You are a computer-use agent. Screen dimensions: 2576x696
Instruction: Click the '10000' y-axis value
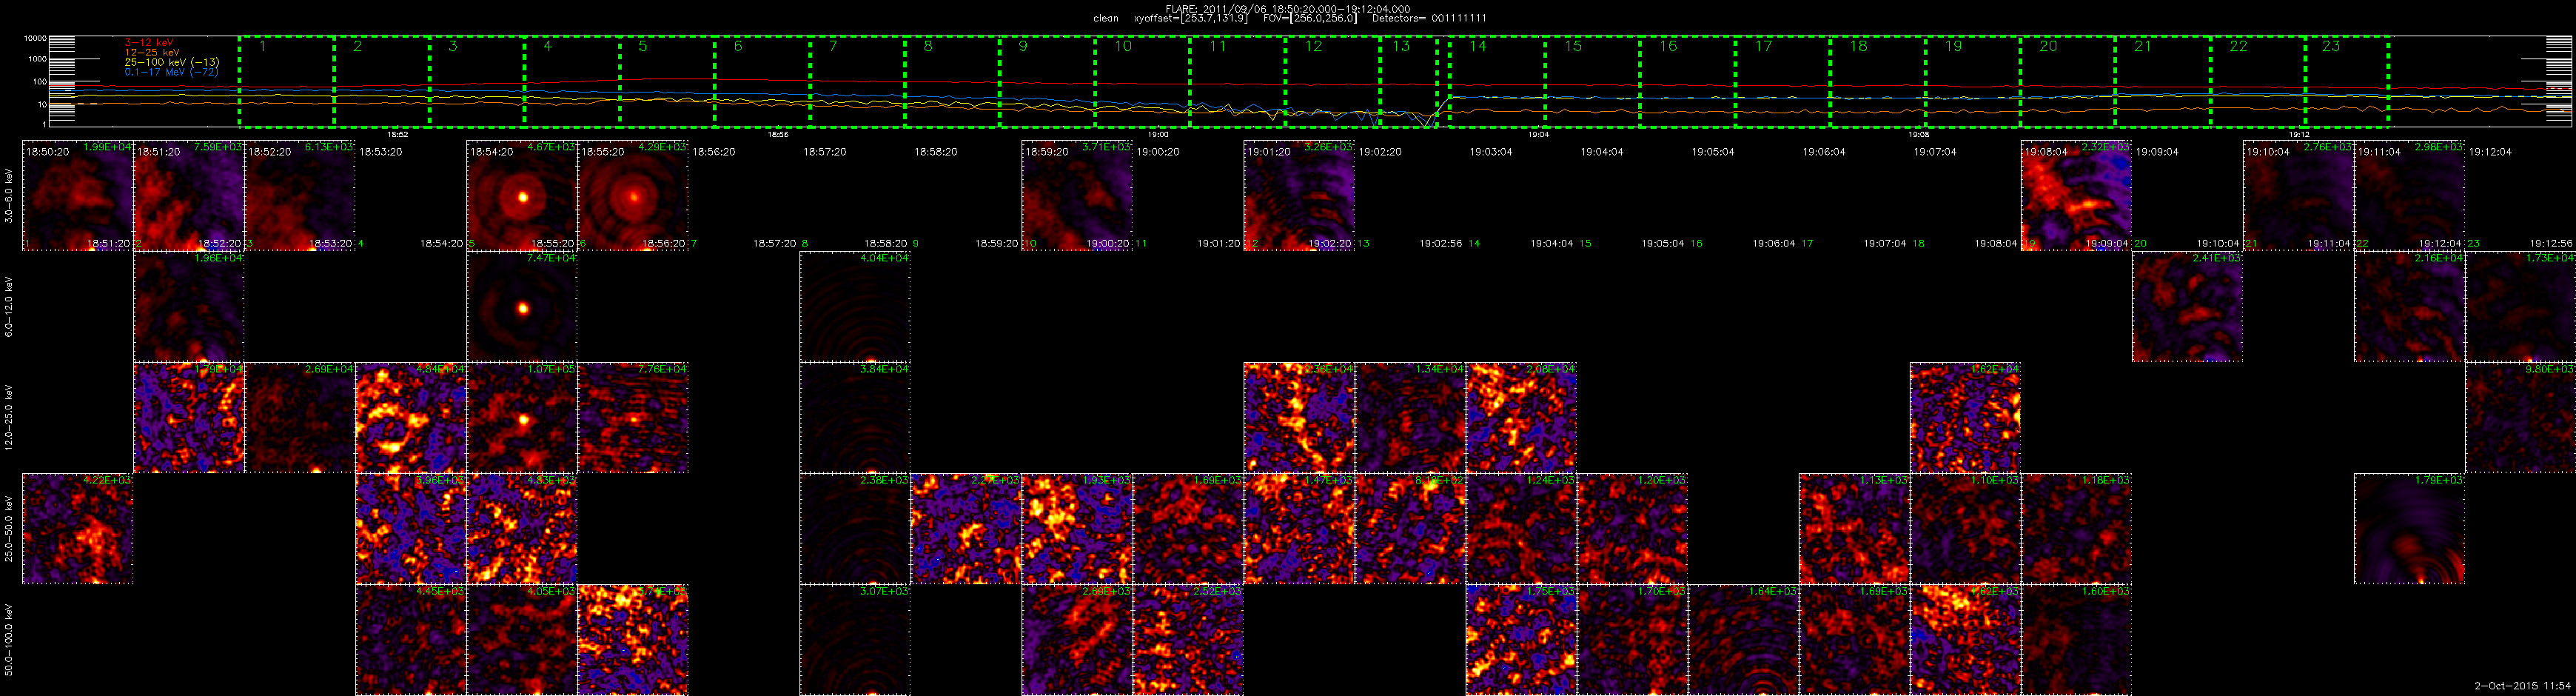tap(36, 38)
